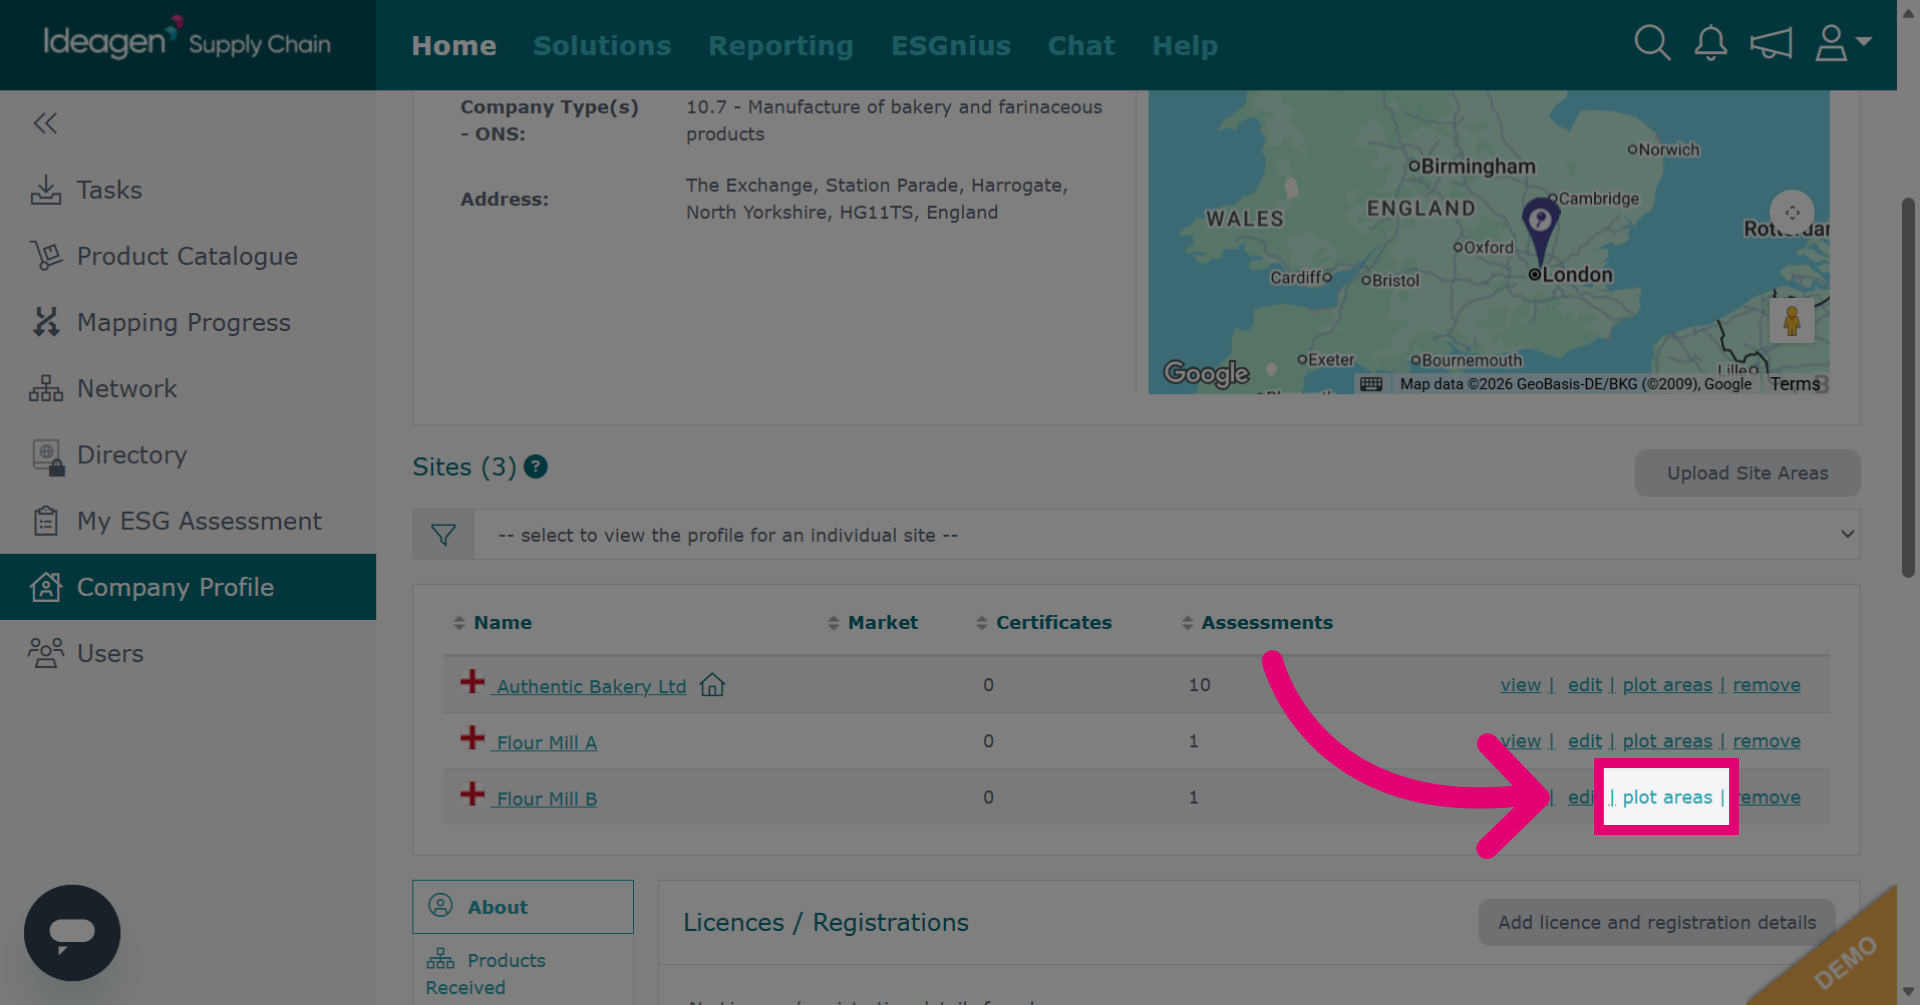Image resolution: width=1920 pixels, height=1005 pixels.
Task: Open the map Terms link
Action: 1794,384
